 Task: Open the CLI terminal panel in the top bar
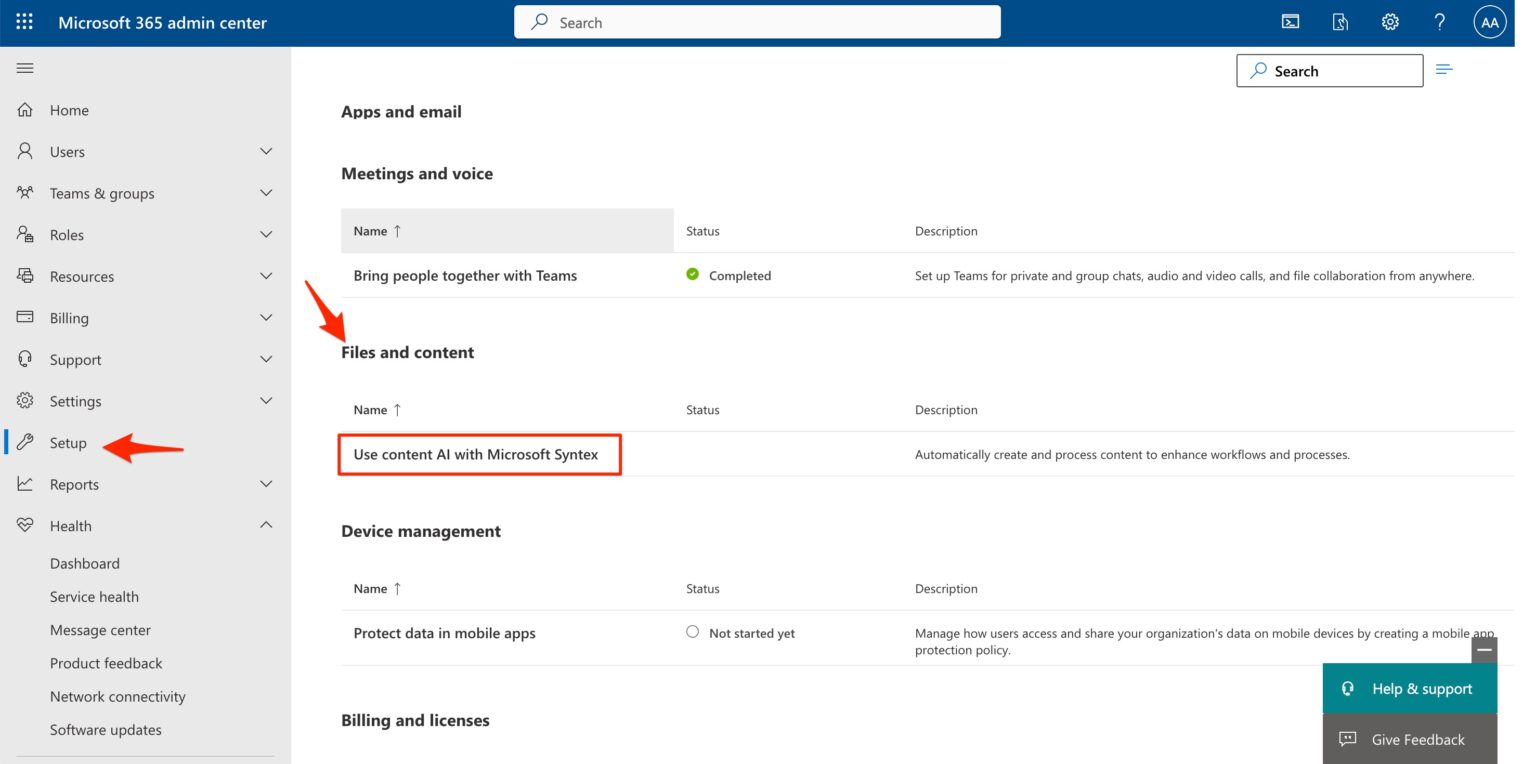pos(1290,21)
